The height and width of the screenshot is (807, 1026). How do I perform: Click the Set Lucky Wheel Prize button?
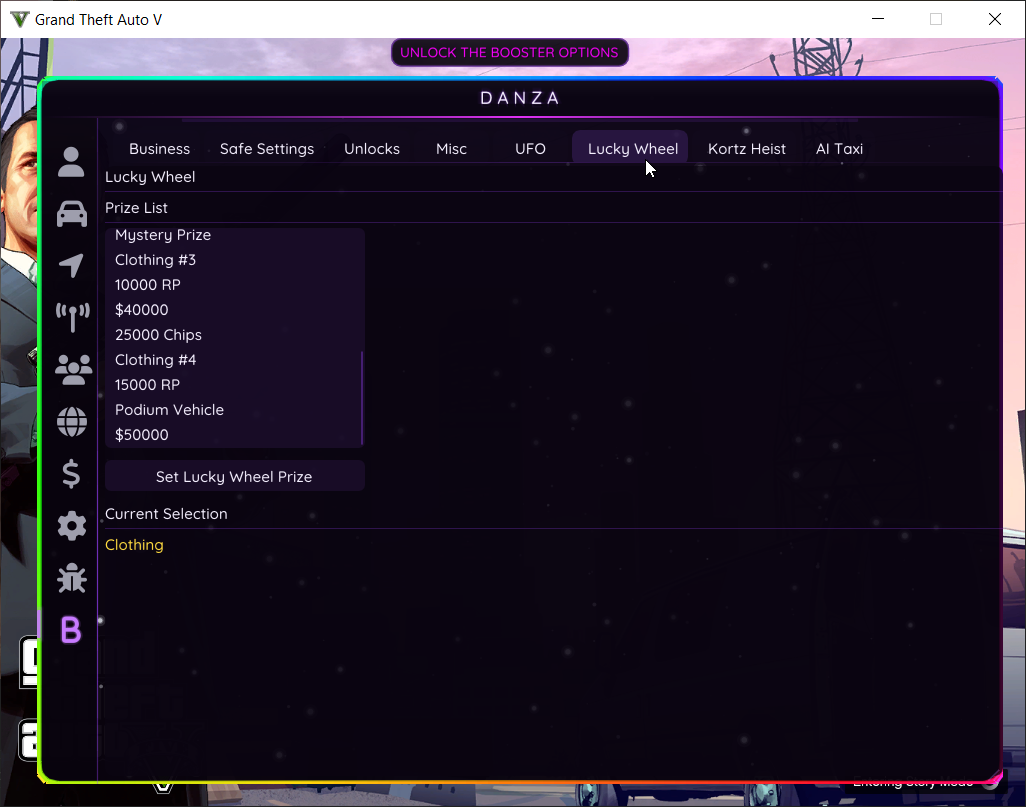click(x=234, y=476)
